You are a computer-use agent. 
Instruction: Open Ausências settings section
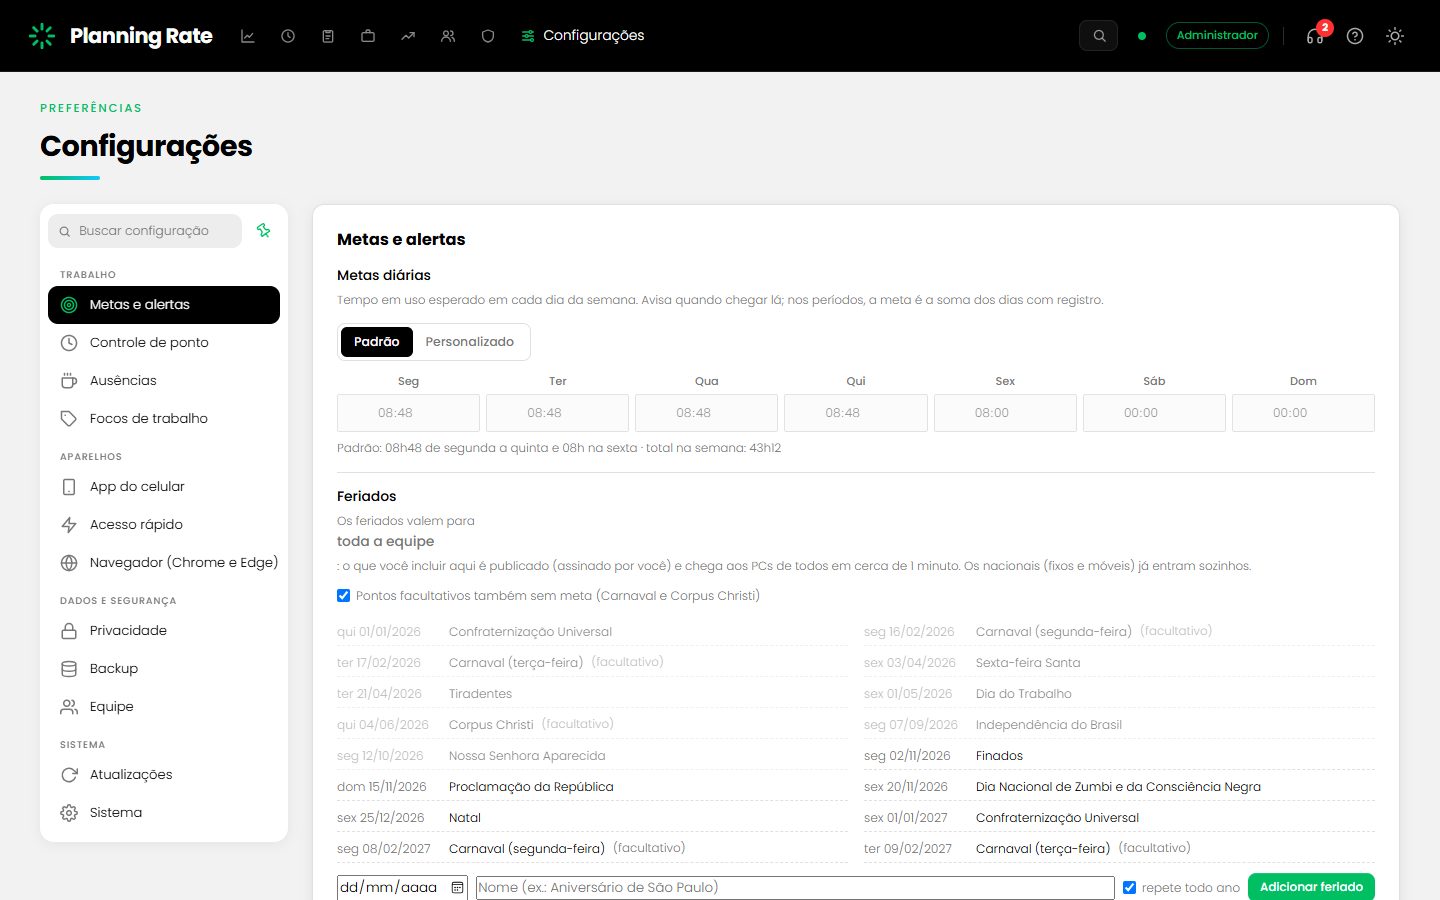coord(164,381)
